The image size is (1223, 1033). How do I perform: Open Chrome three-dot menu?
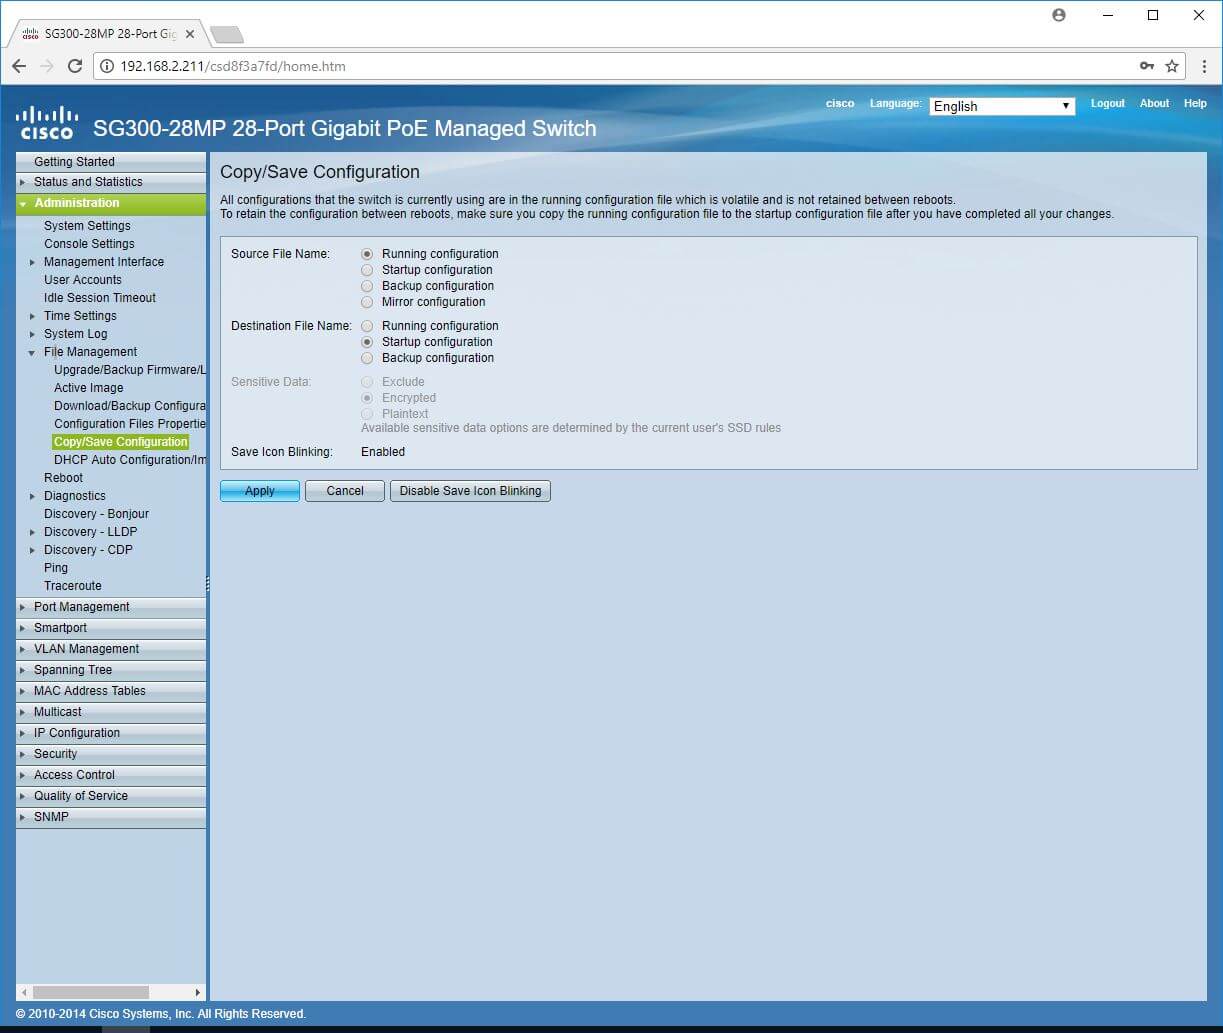coord(1204,66)
